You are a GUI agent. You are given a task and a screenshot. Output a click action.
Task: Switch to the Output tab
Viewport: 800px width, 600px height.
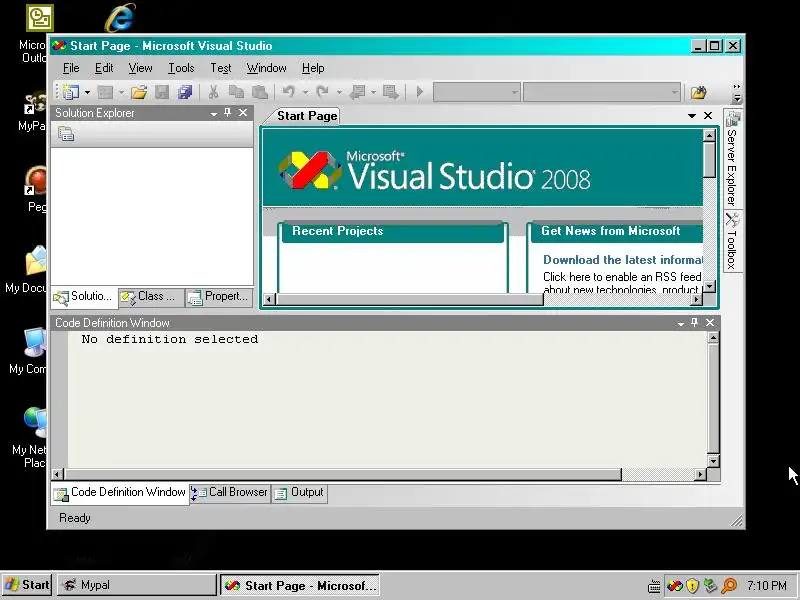[x=299, y=492]
